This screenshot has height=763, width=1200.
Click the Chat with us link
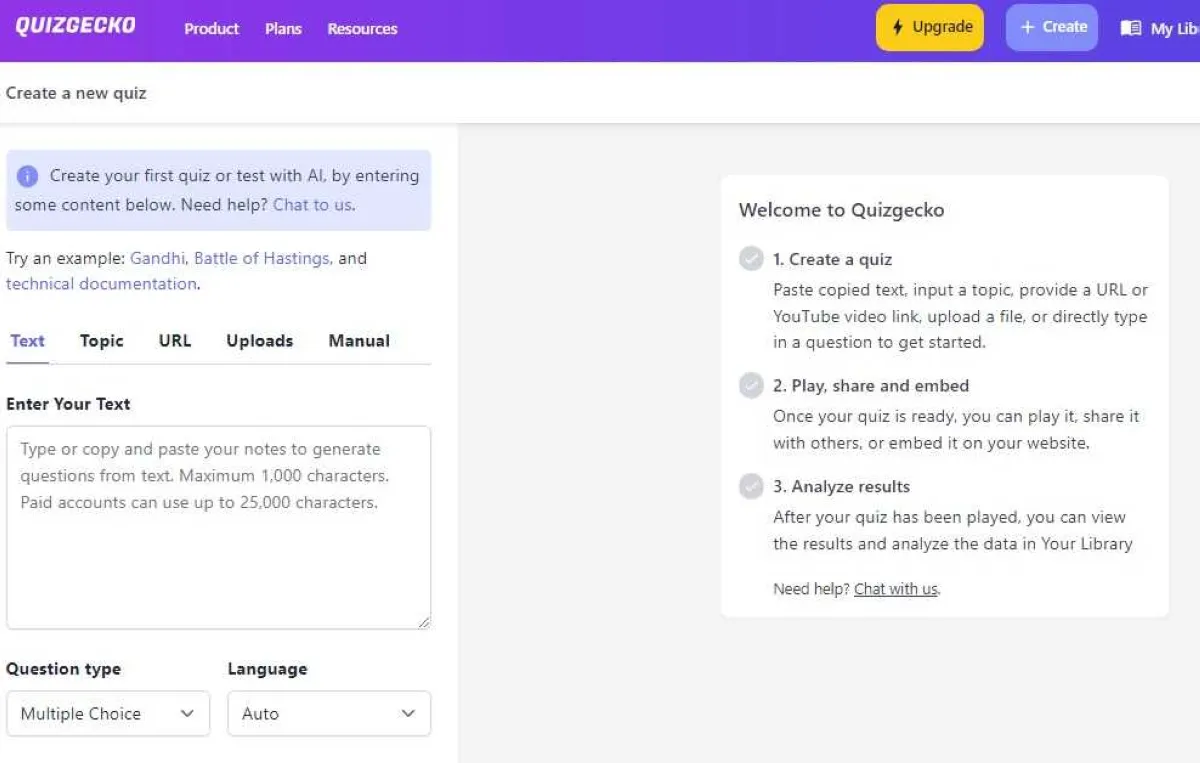(896, 589)
